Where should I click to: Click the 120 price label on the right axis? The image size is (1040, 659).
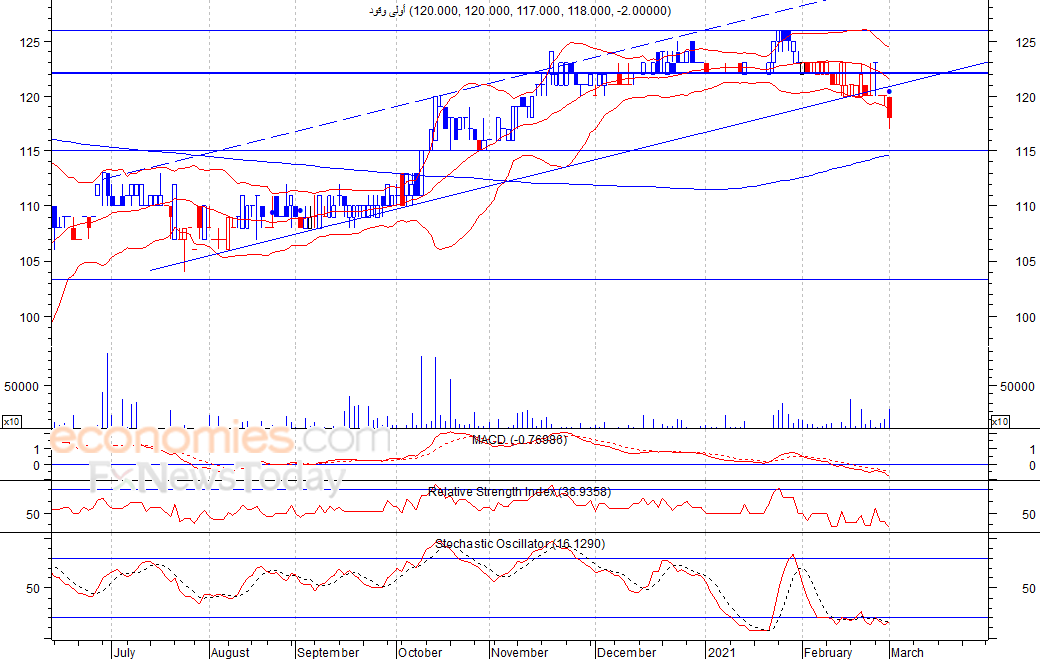1025,97
